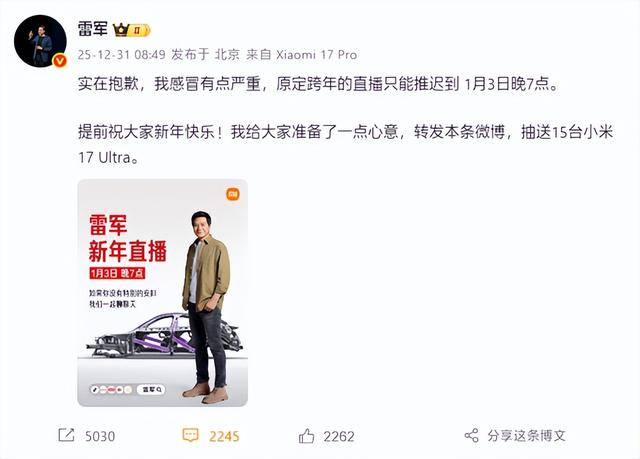The image size is (640, 459).
Task: Open the 雷军新年直播 poster image
Action: [x=162, y=293]
